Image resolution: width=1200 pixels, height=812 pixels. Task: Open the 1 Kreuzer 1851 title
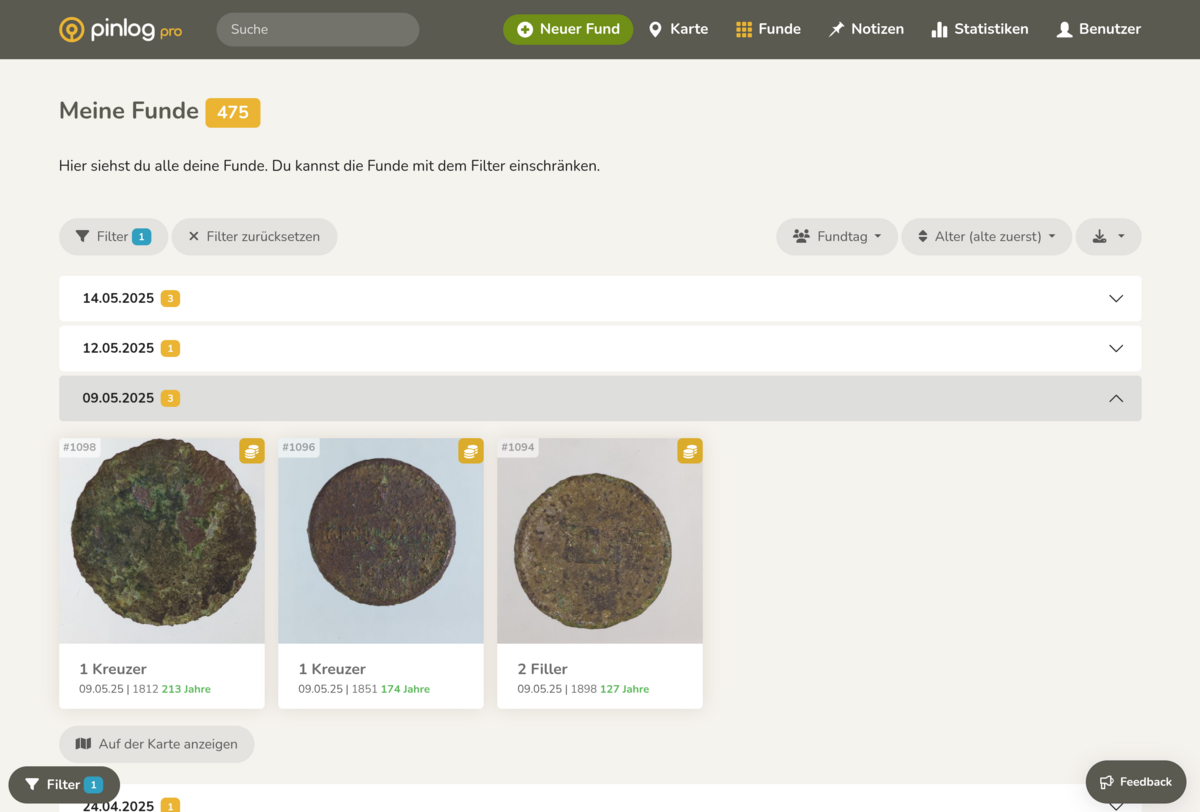[x=332, y=669]
